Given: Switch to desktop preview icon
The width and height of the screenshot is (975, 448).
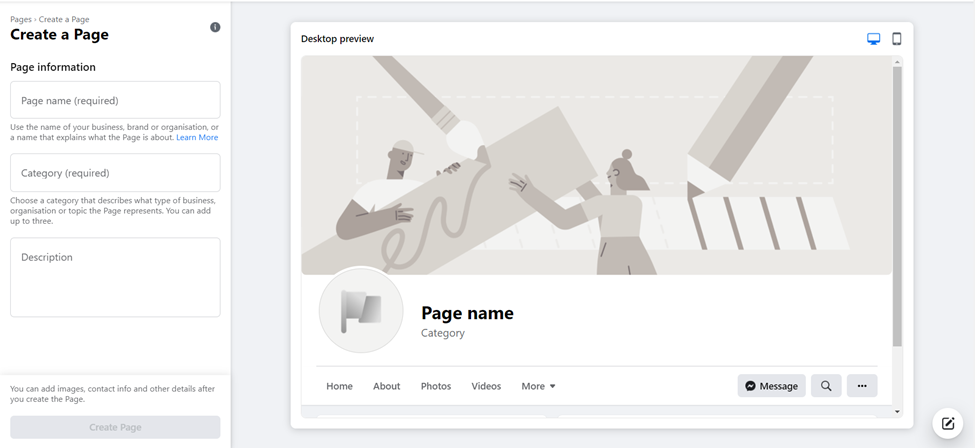Looking at the screenshot, I should (x=874, y=39).
